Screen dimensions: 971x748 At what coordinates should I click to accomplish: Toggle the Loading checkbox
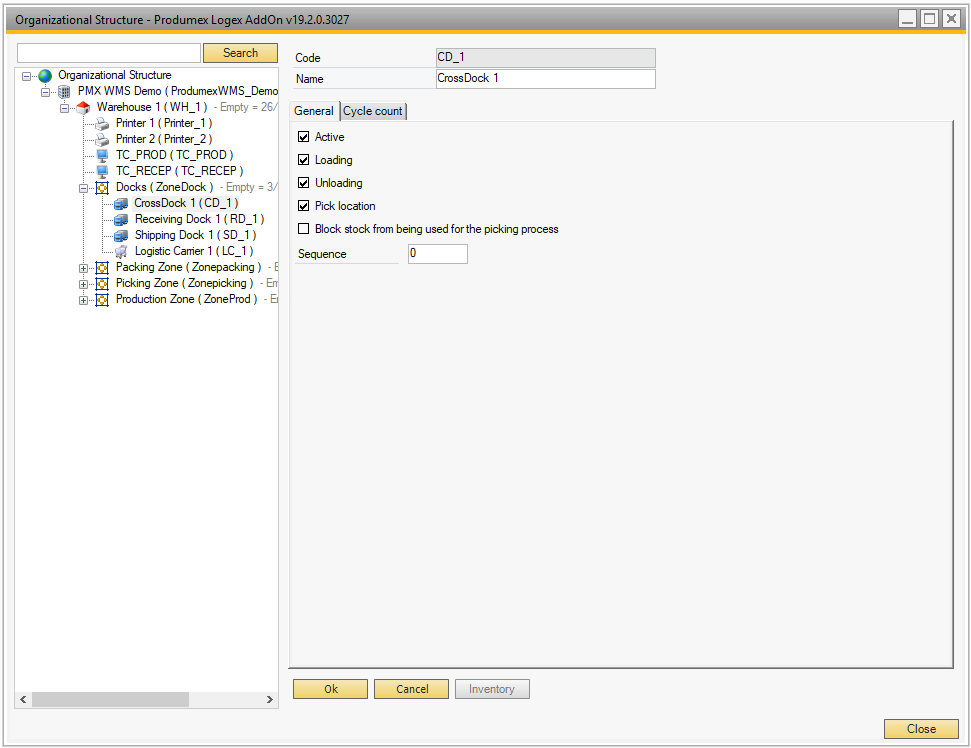tap(304, 160)
